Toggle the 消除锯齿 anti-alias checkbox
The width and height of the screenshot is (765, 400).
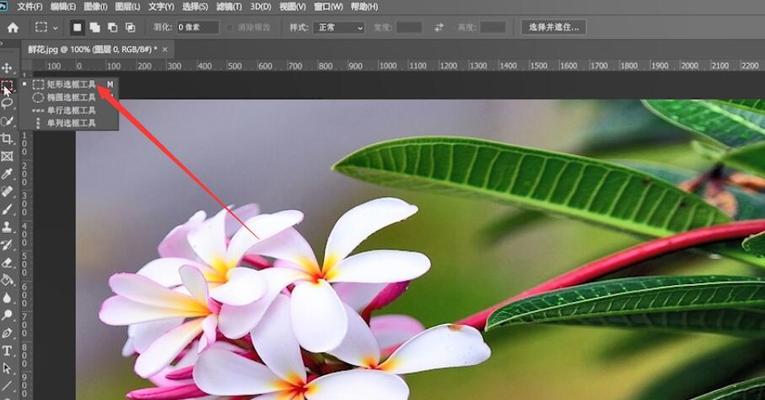pyautogui.click(x=229, y=28)
